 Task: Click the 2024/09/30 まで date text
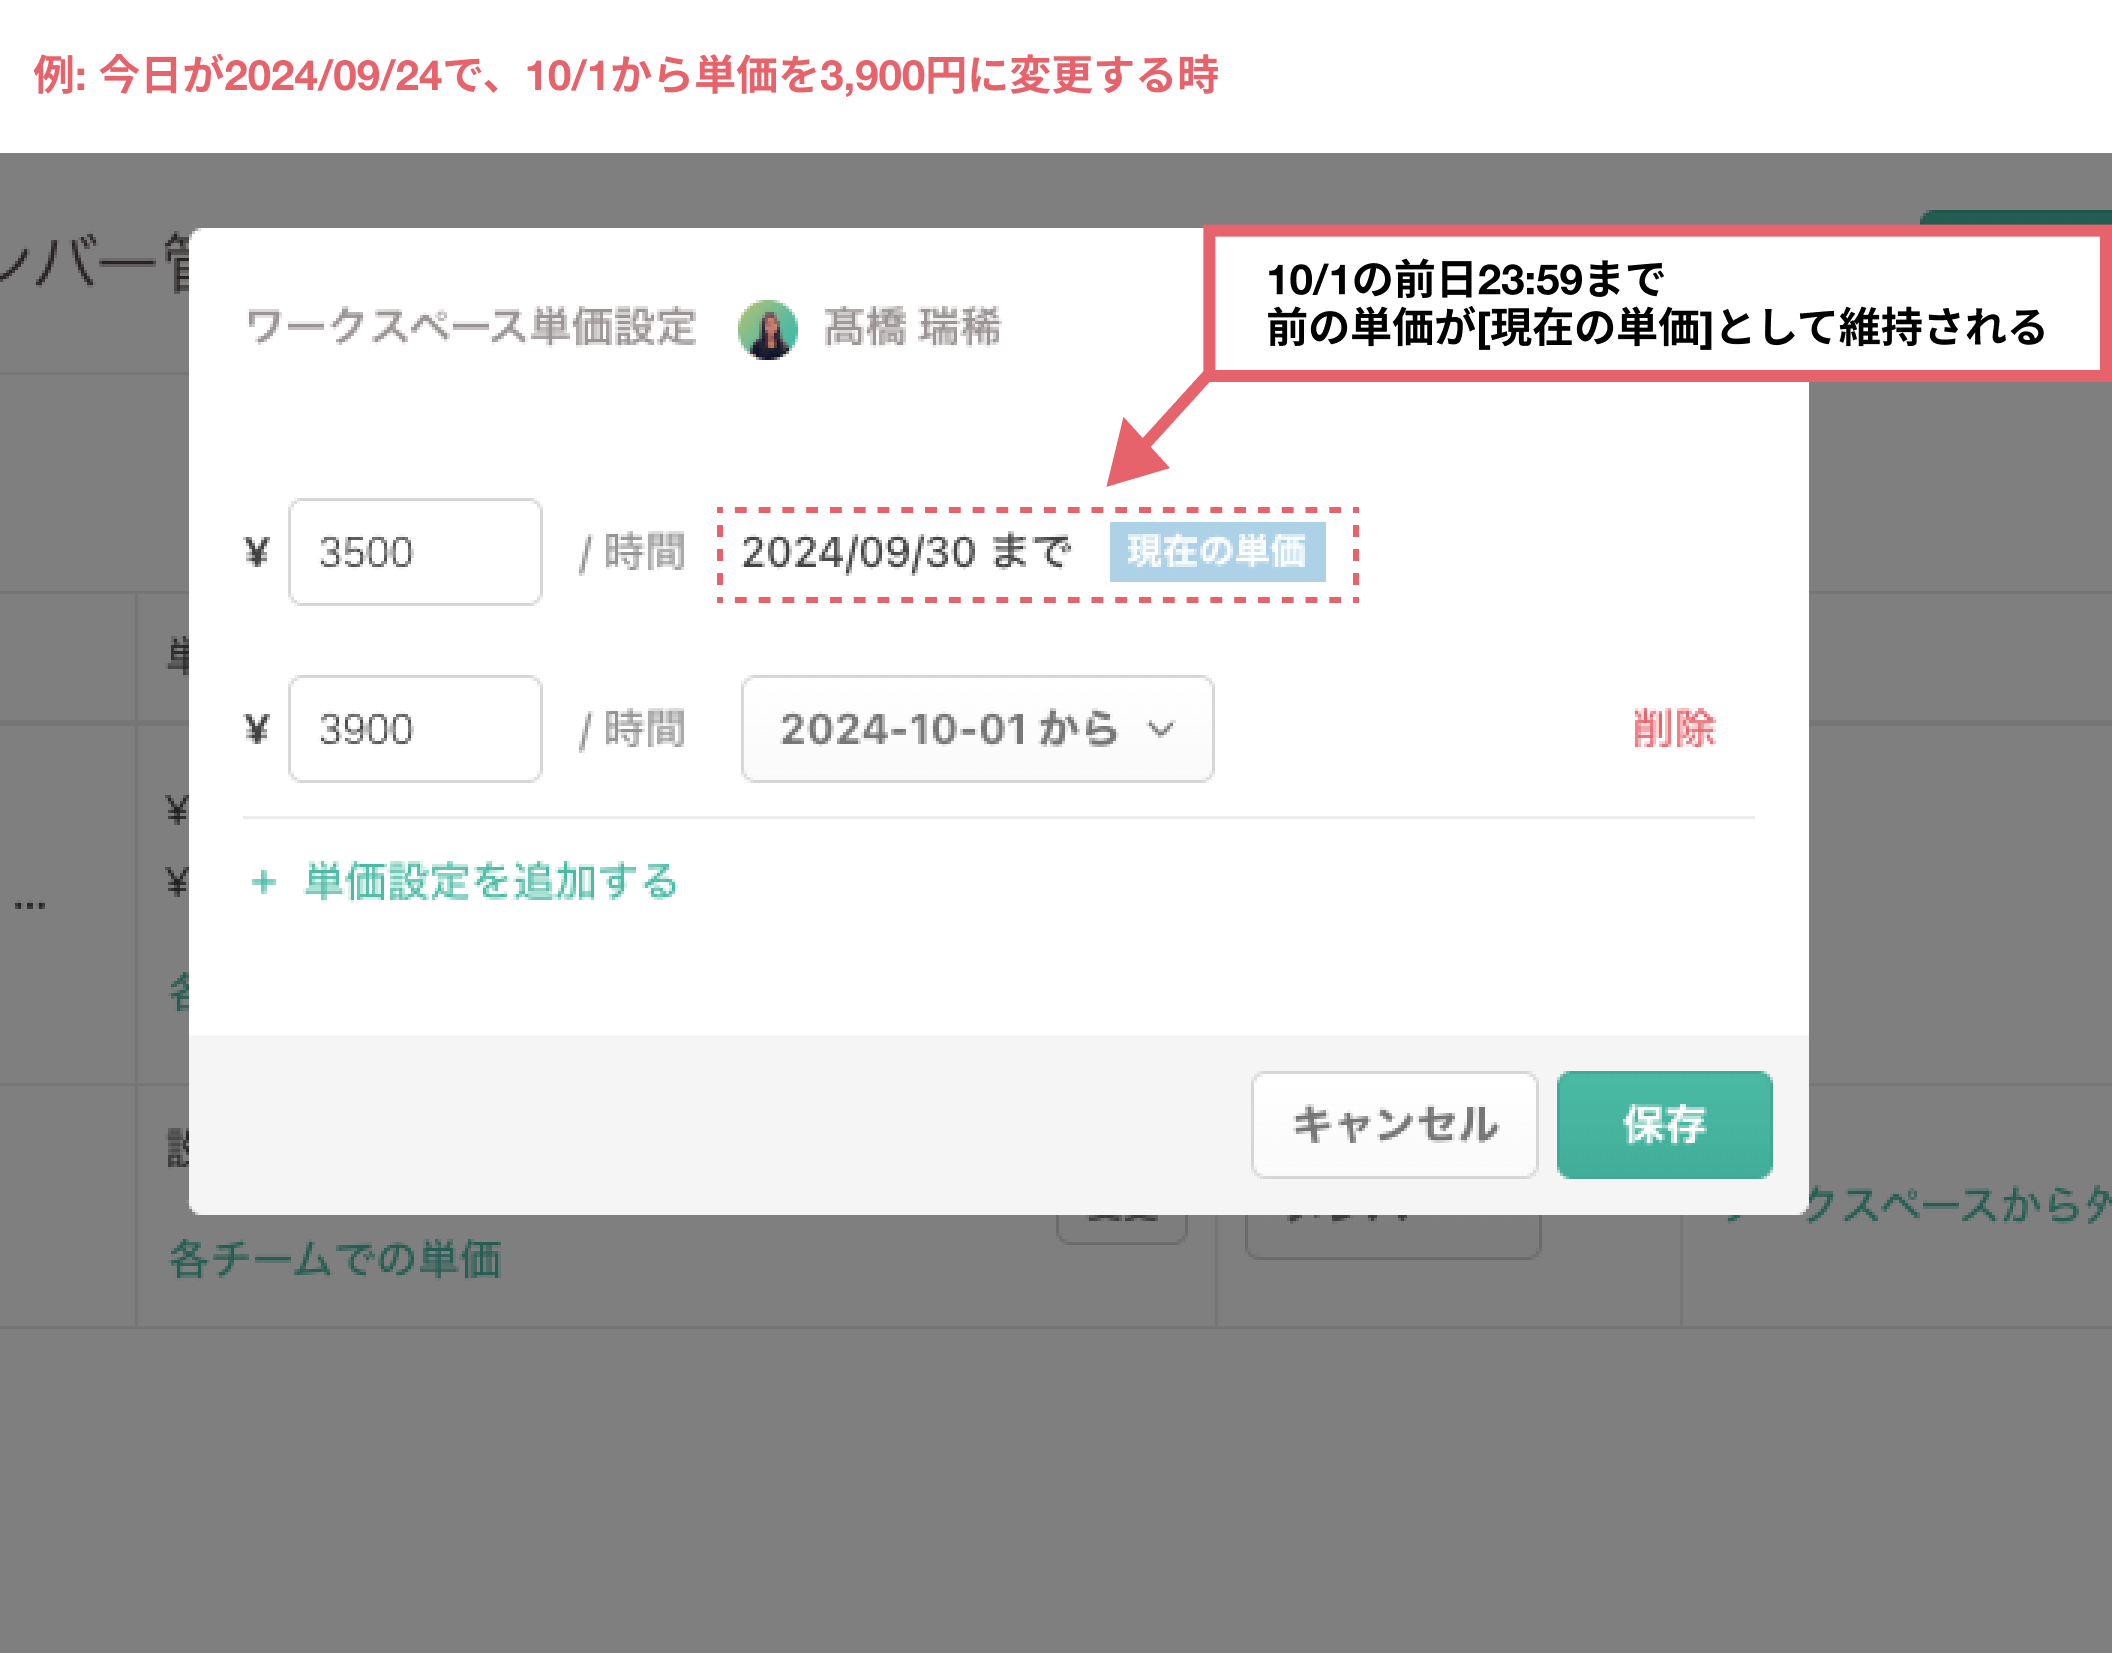point(906,552)
